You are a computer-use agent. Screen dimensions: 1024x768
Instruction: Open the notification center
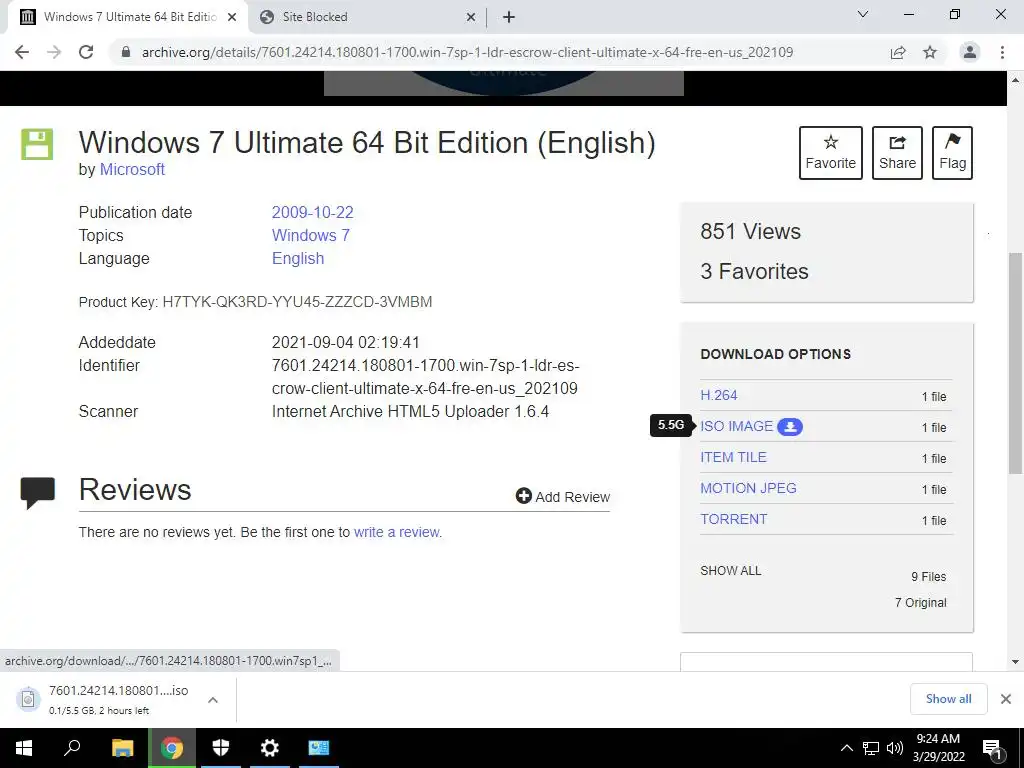pos(993,748)
